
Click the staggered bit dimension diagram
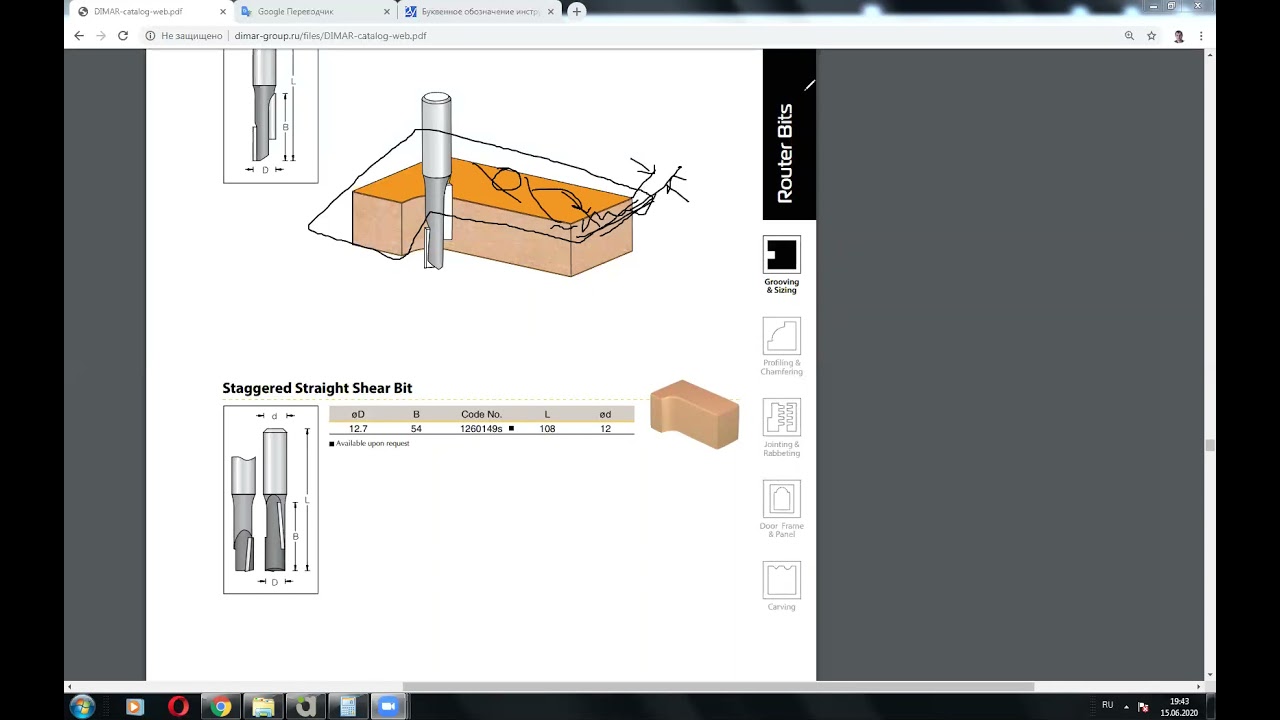coord(271,499)
